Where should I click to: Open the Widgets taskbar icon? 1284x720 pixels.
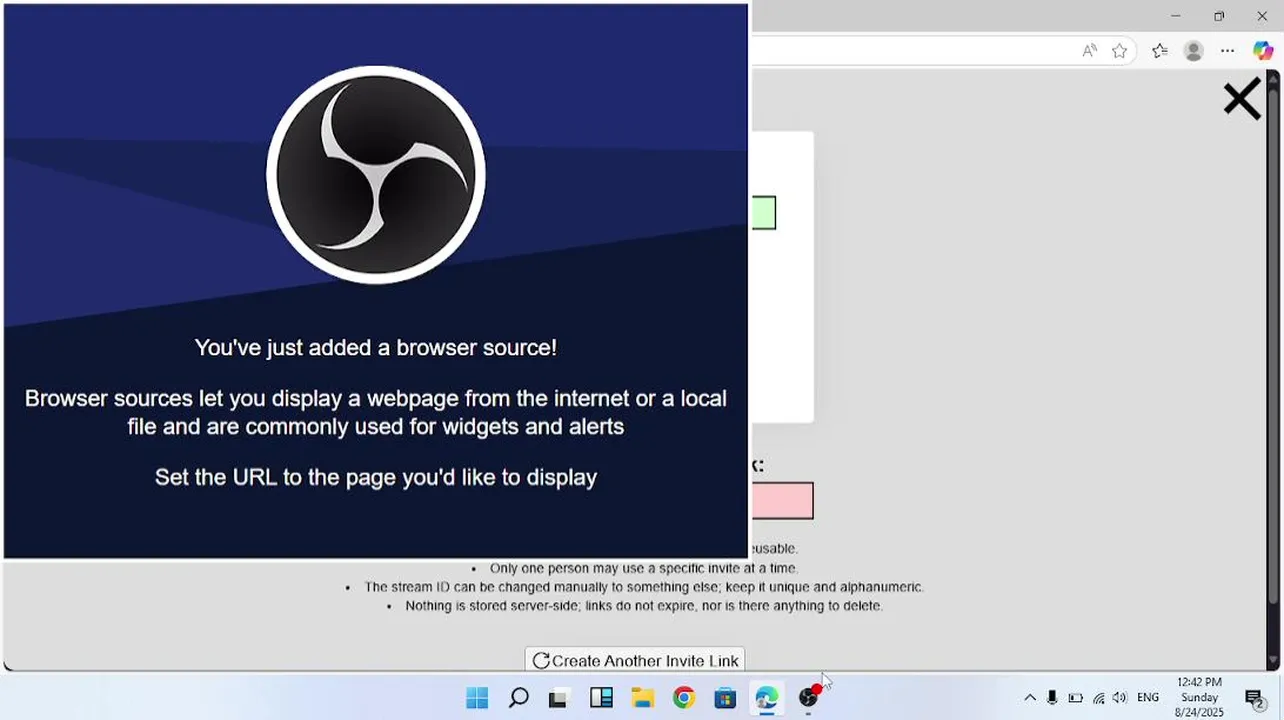(x=601, y=698)
